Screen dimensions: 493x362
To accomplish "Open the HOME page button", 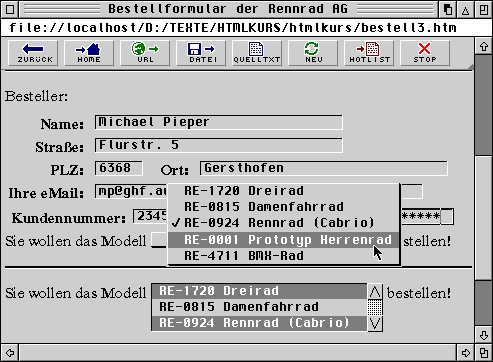I will (89, 53).
